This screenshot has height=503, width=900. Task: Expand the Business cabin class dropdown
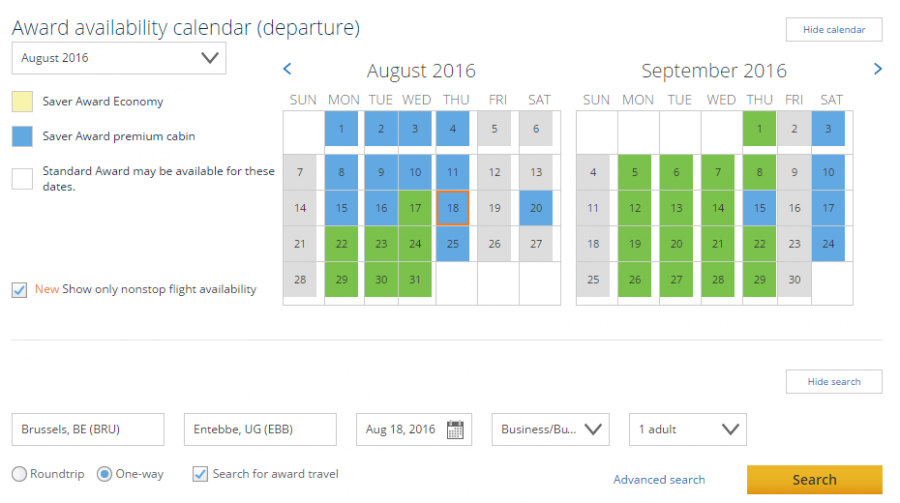tap(550, 430)
